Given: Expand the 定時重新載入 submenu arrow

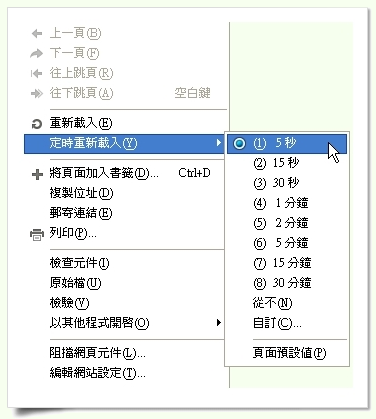Looking at the screenshot, I should click(x=218, y=143).
